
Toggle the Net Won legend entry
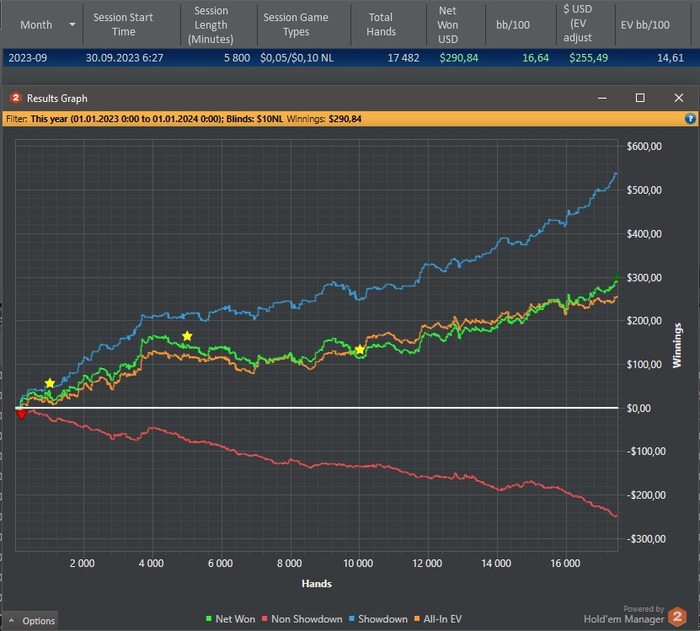230,619
